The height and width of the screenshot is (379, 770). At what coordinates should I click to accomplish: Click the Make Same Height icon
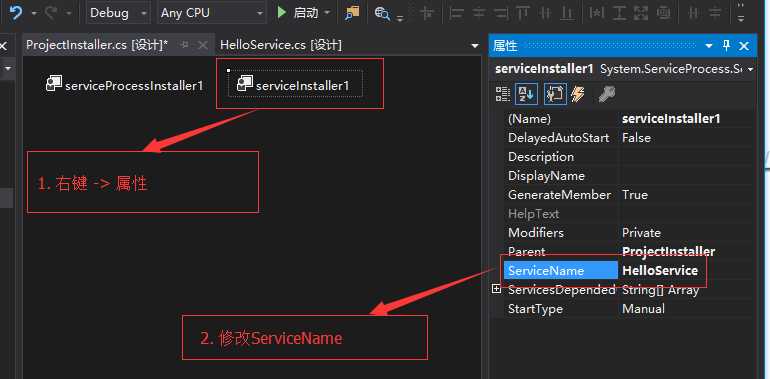(619, 13)
